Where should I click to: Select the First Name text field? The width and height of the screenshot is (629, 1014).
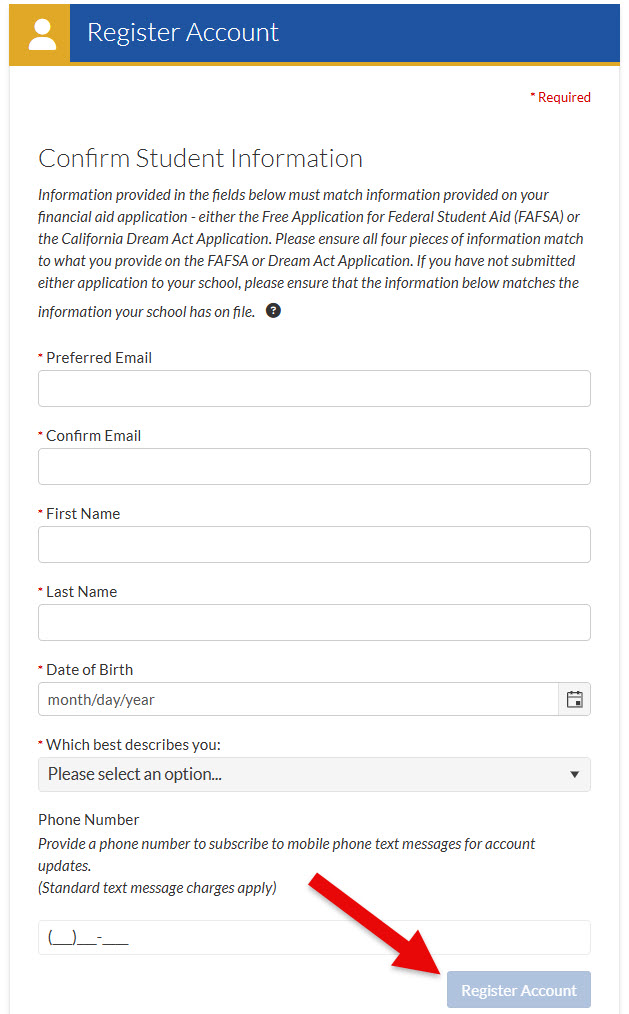pos(314,544)
